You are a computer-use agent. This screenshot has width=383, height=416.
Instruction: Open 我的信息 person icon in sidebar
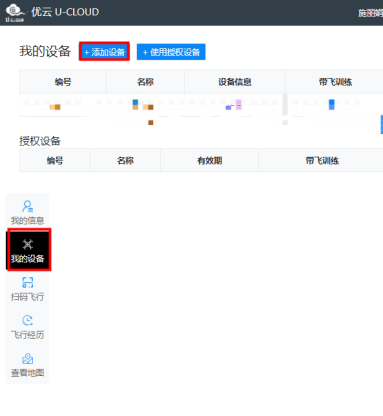27,206
